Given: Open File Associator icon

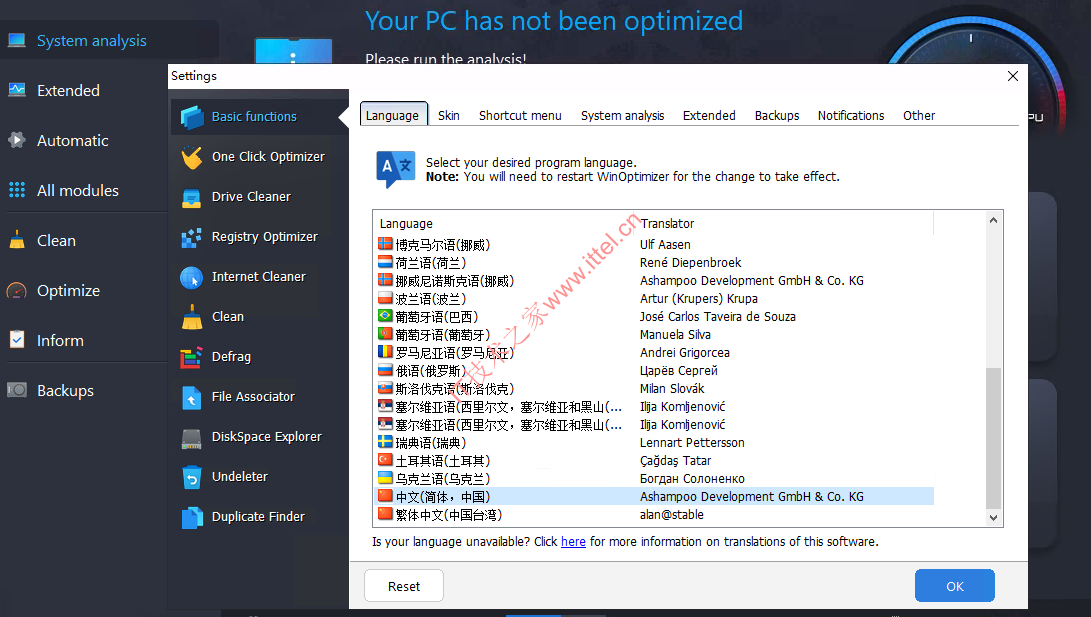Looking at the screenshot, I should click(191, 397).
